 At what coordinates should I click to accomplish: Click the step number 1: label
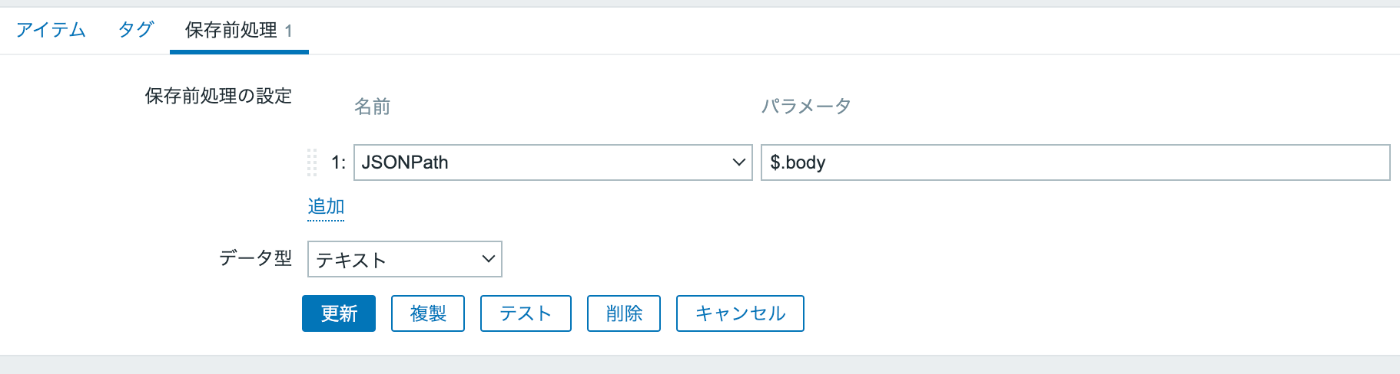pos(338,162)
